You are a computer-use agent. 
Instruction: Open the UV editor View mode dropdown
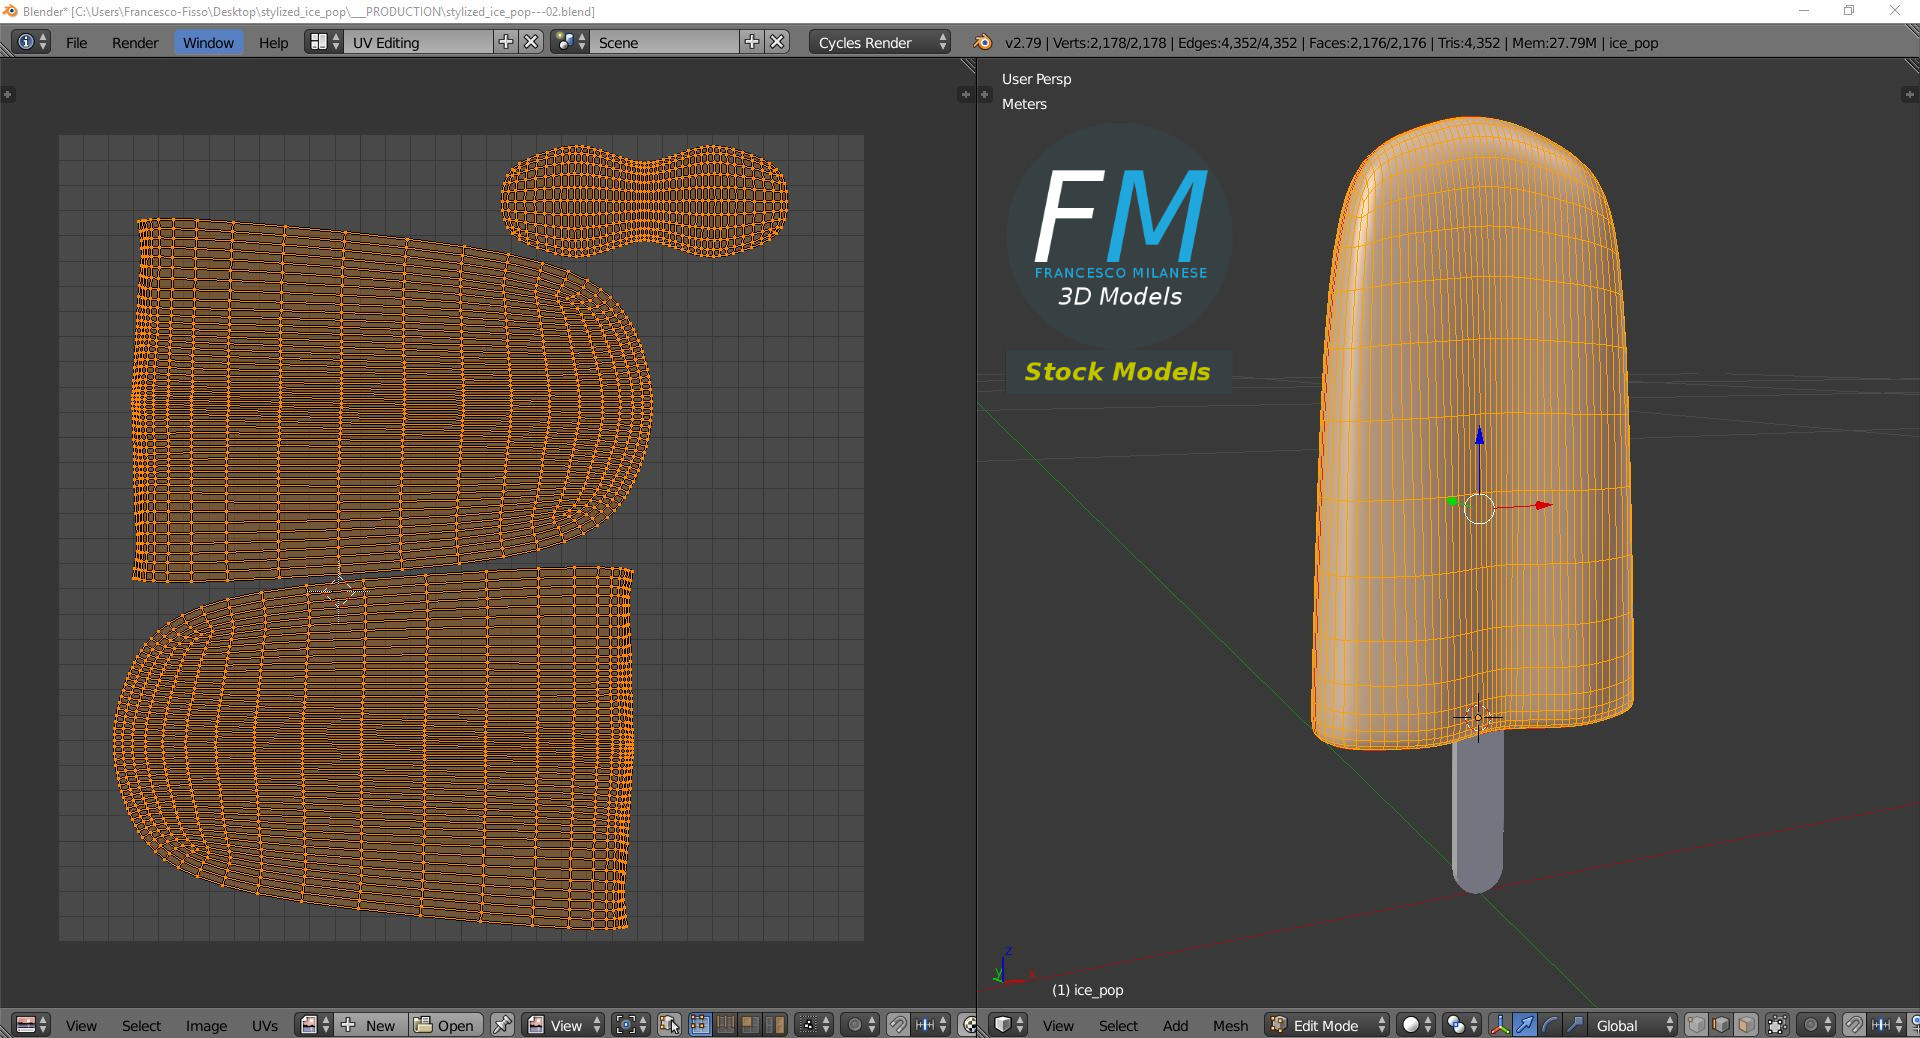(x=564, y=1025)
